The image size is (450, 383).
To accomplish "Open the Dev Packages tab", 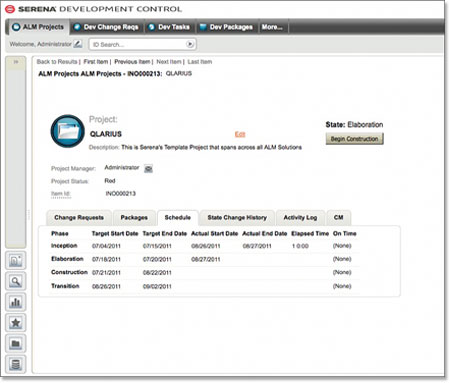I will (226, 27).
